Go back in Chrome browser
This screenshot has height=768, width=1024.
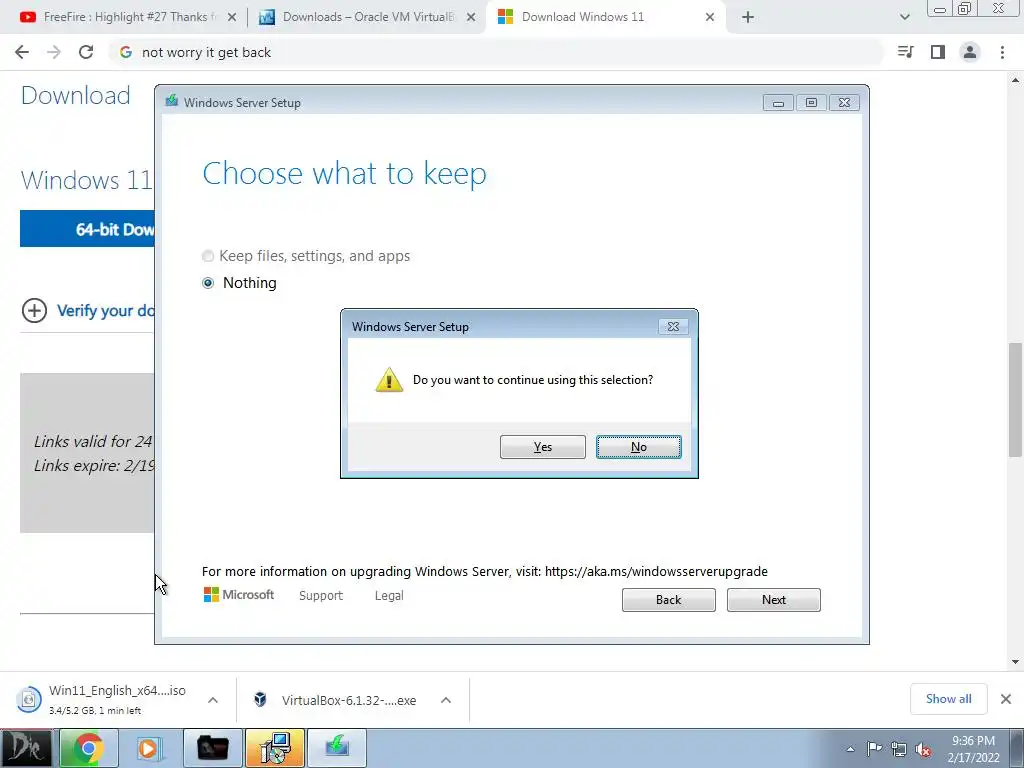click(x=22, y=52)
